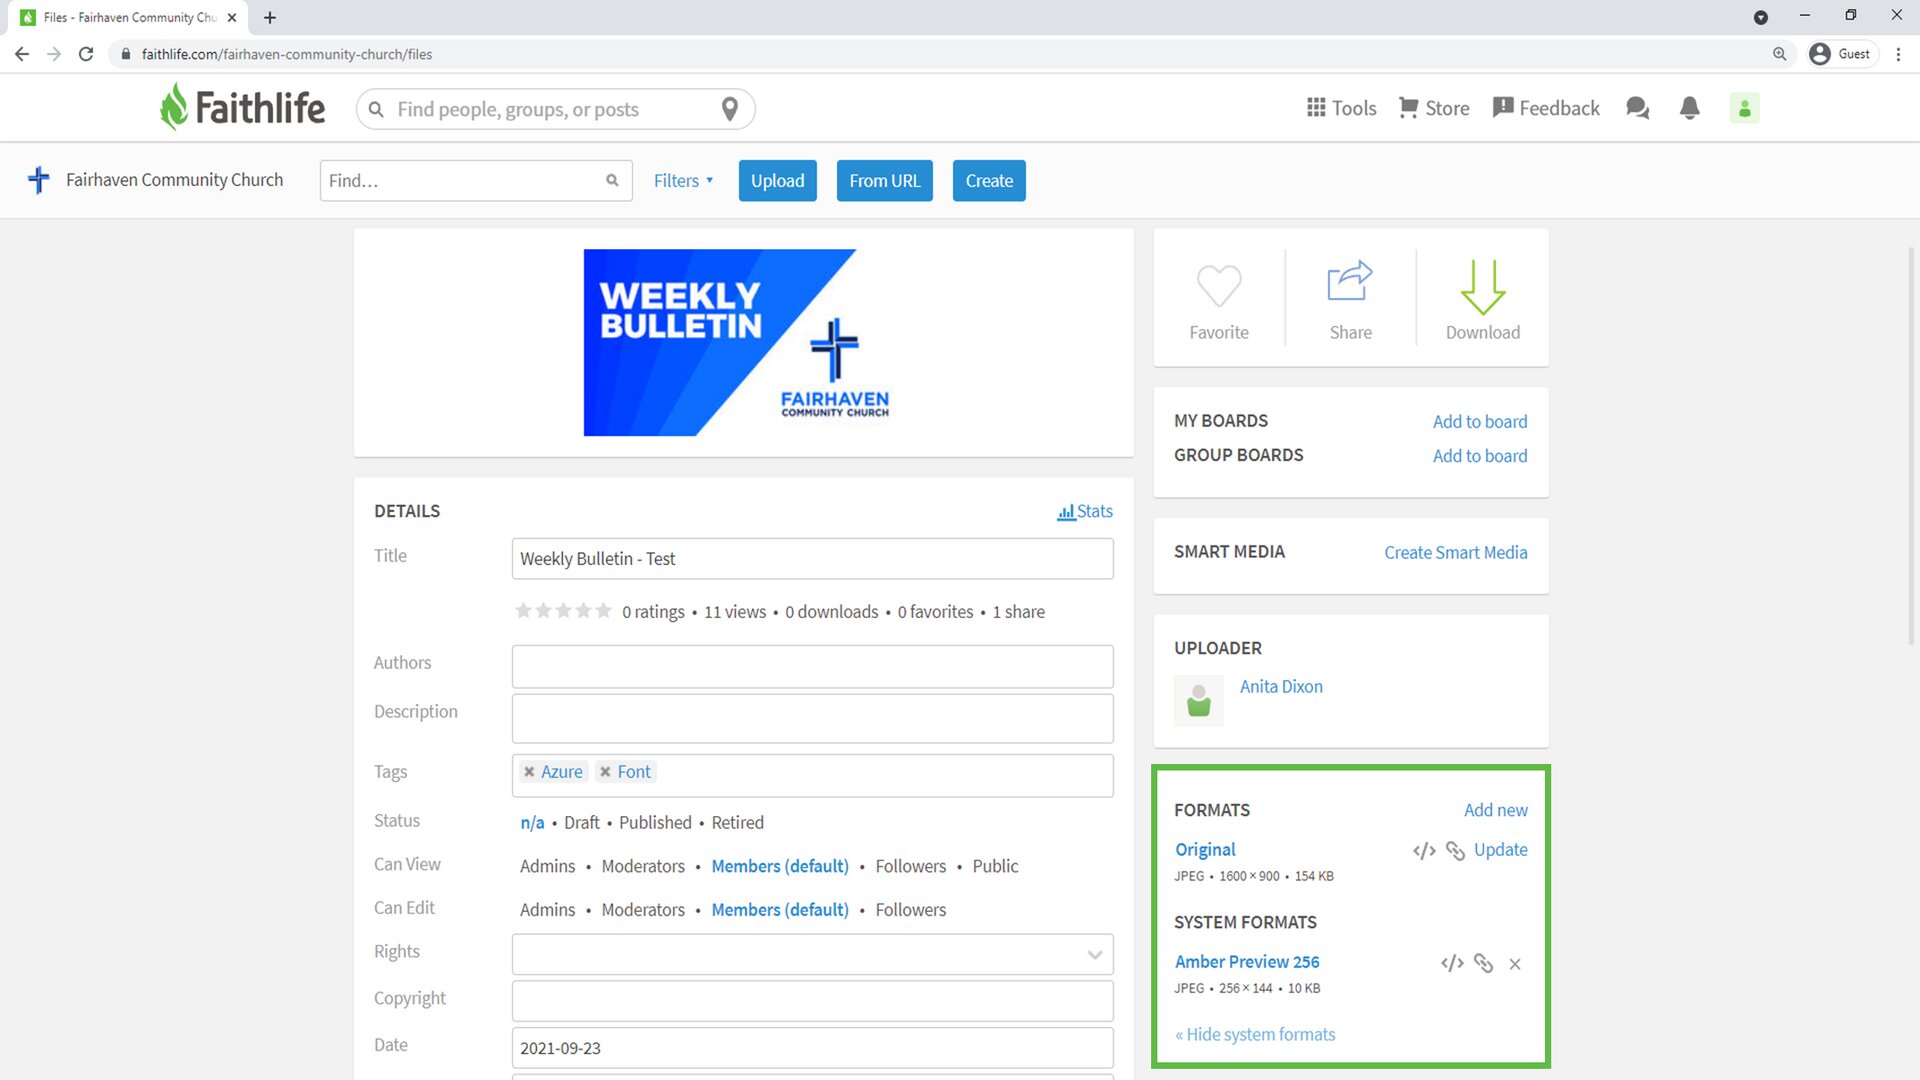Select the Files - Fairhaven browser tab

point(130,17)
